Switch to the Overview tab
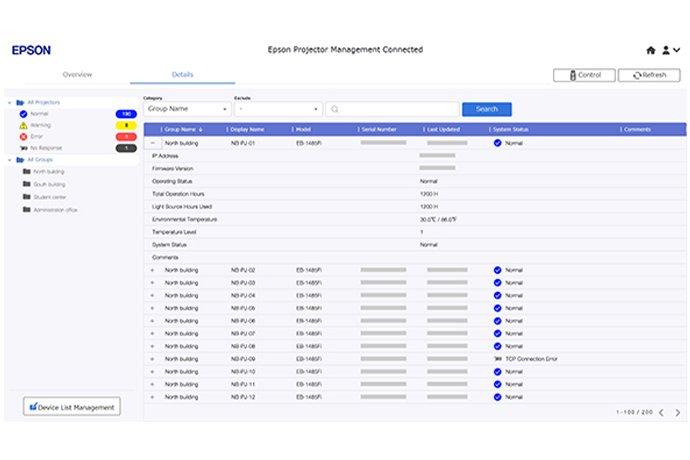Image resolution: width=690 pixels, height=460 pixels. coord(77,75)
